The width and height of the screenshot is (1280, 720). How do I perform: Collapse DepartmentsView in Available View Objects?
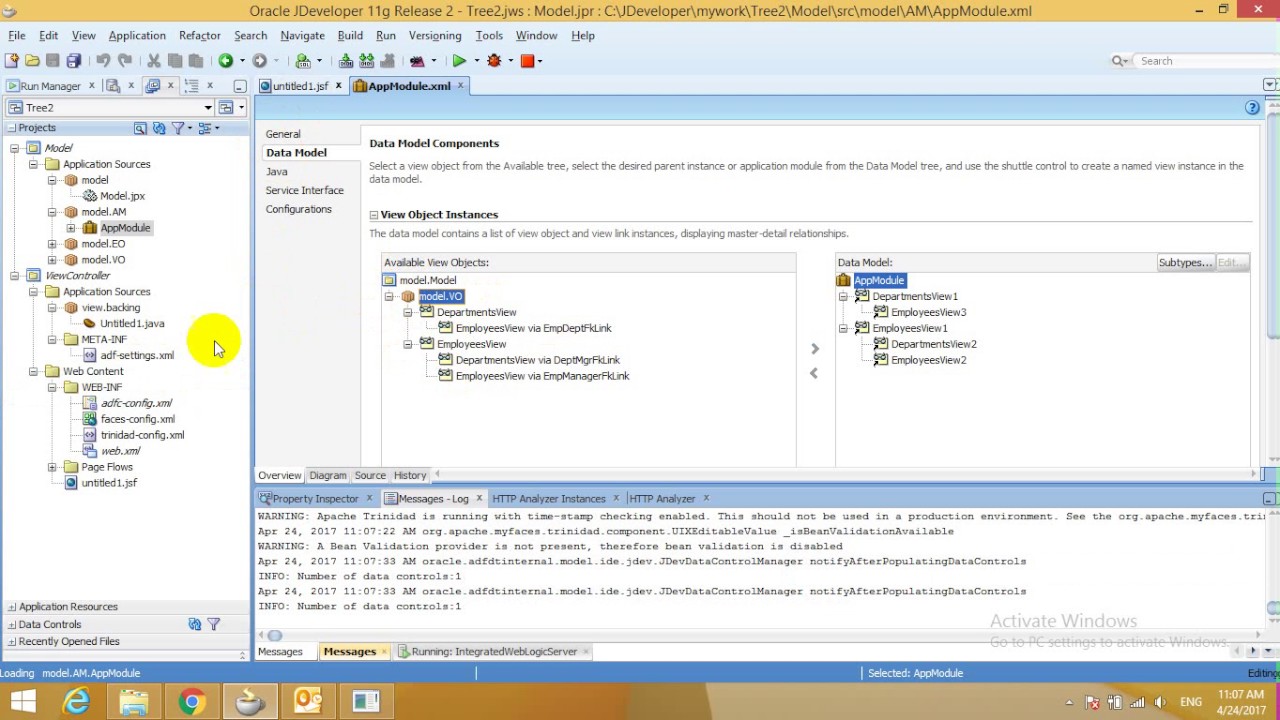(x=408, y=313)
